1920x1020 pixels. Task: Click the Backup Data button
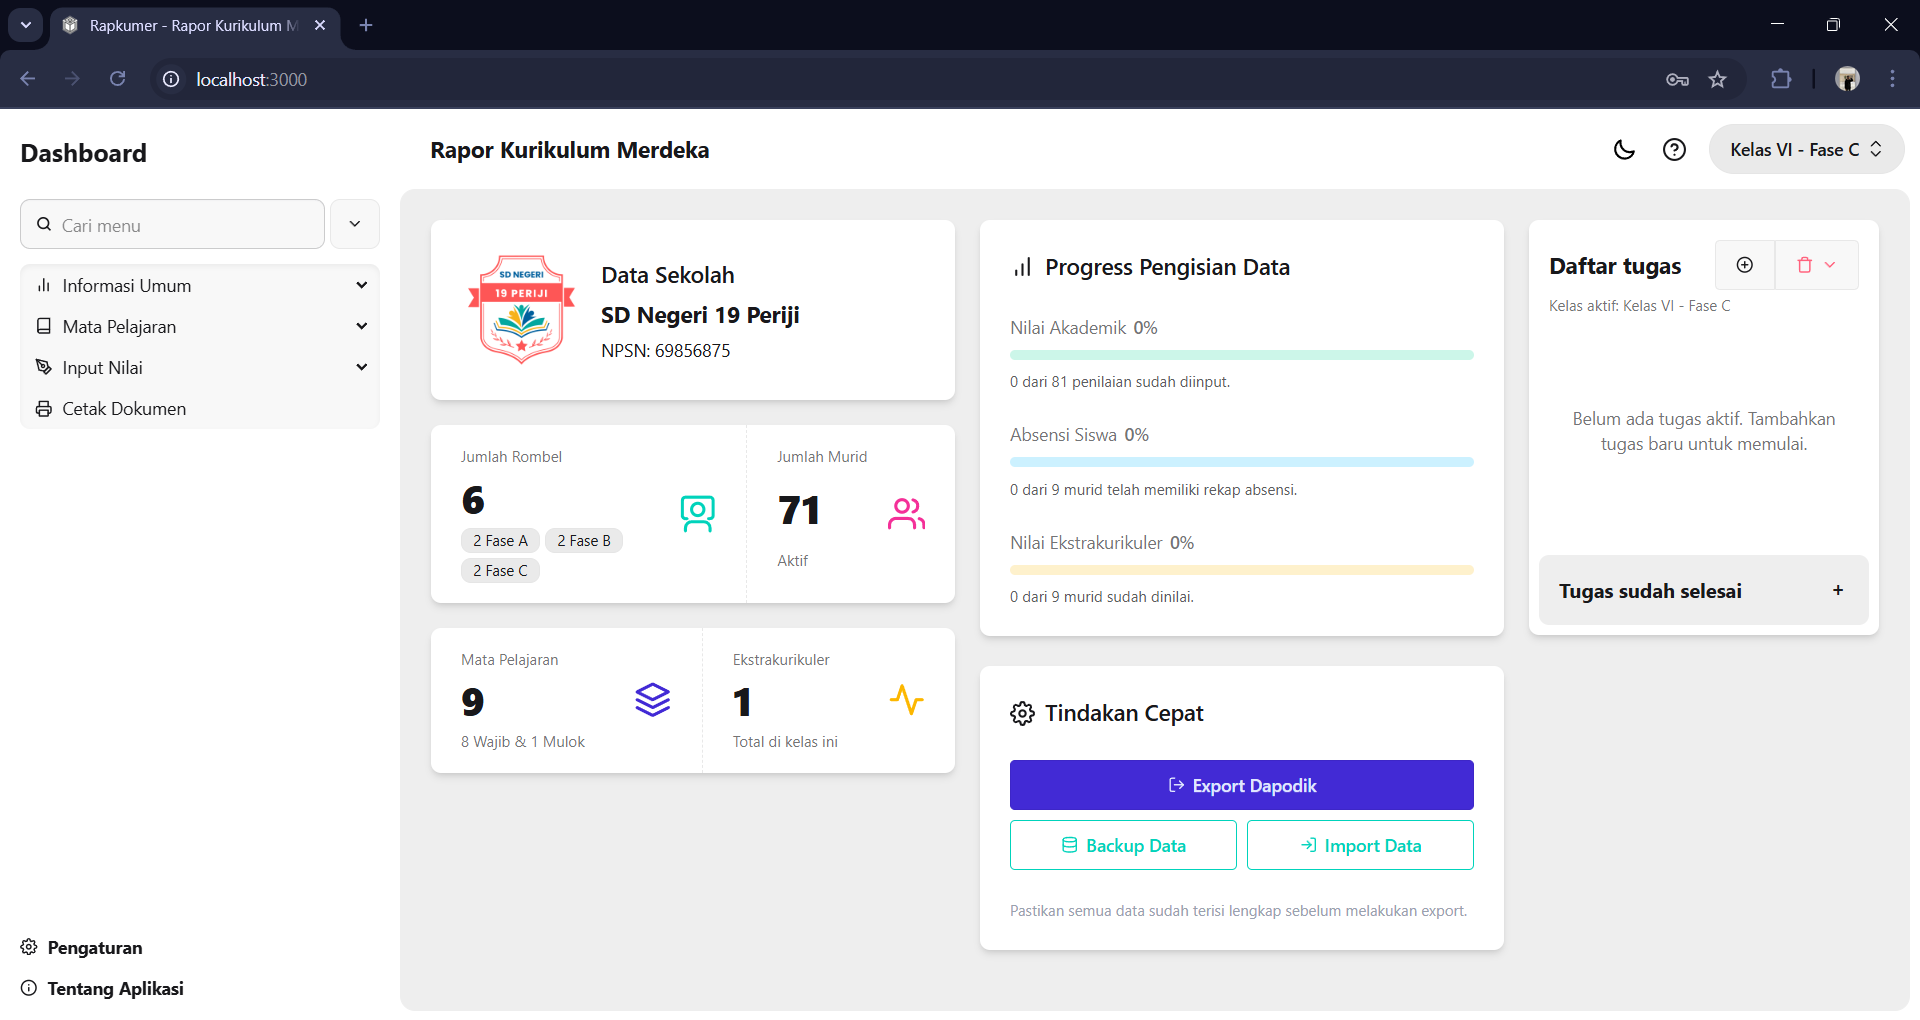(x=1123, y=846)
